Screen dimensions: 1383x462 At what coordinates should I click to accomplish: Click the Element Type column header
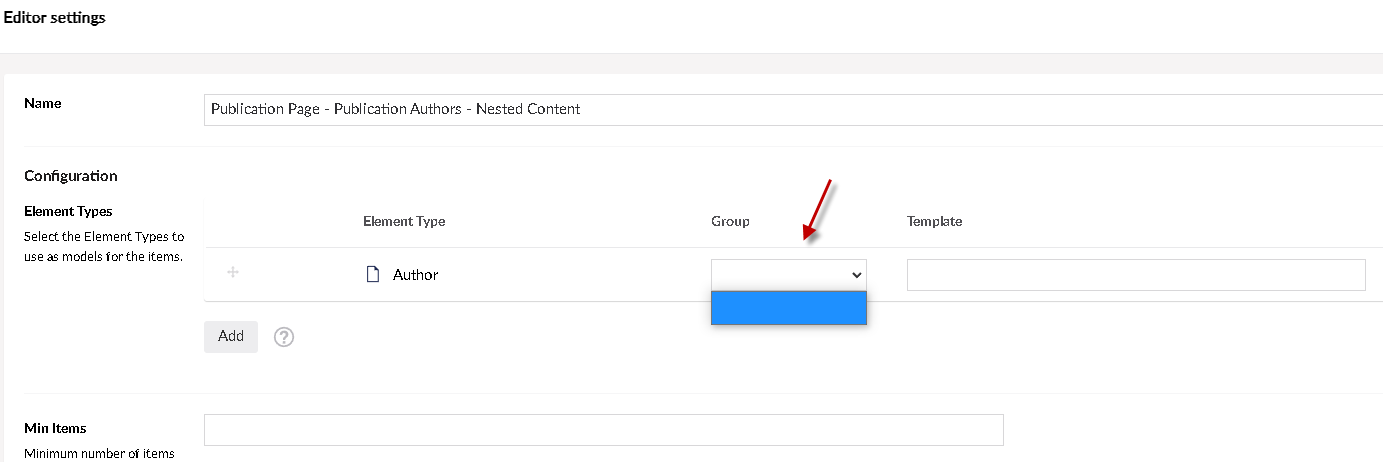[x=404, y=221]
